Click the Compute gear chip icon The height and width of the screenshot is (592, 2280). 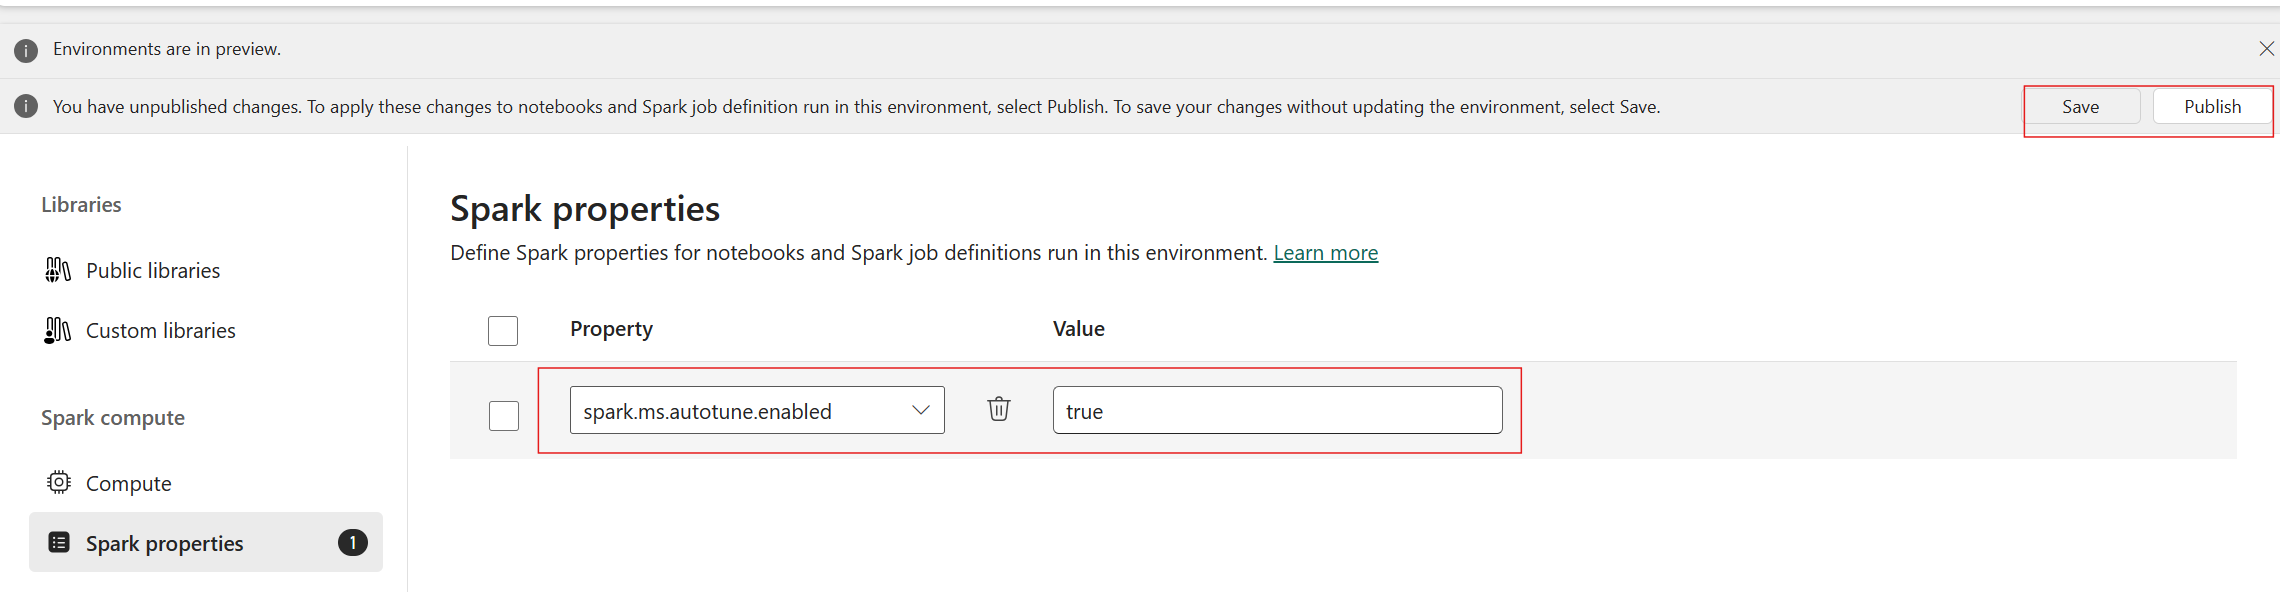point(59,482)
